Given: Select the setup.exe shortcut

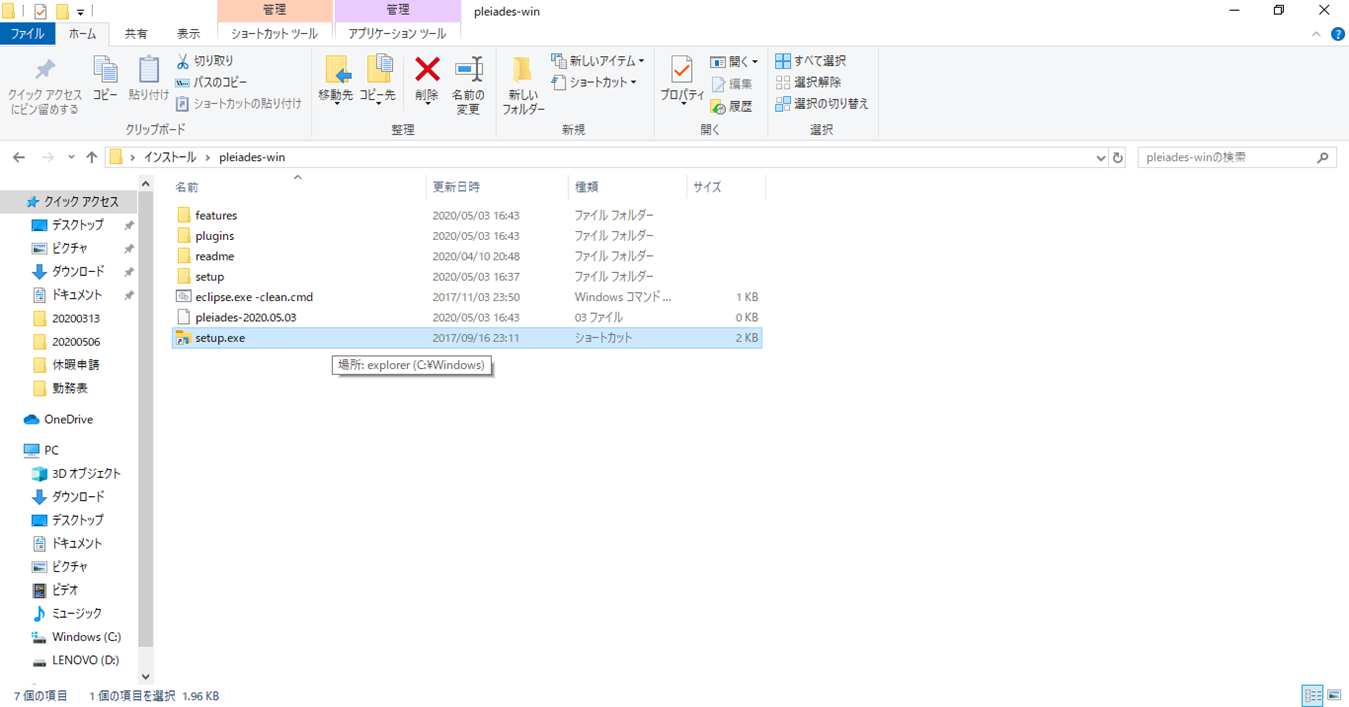Looking at the screenshot, I should tap(467, 338).
